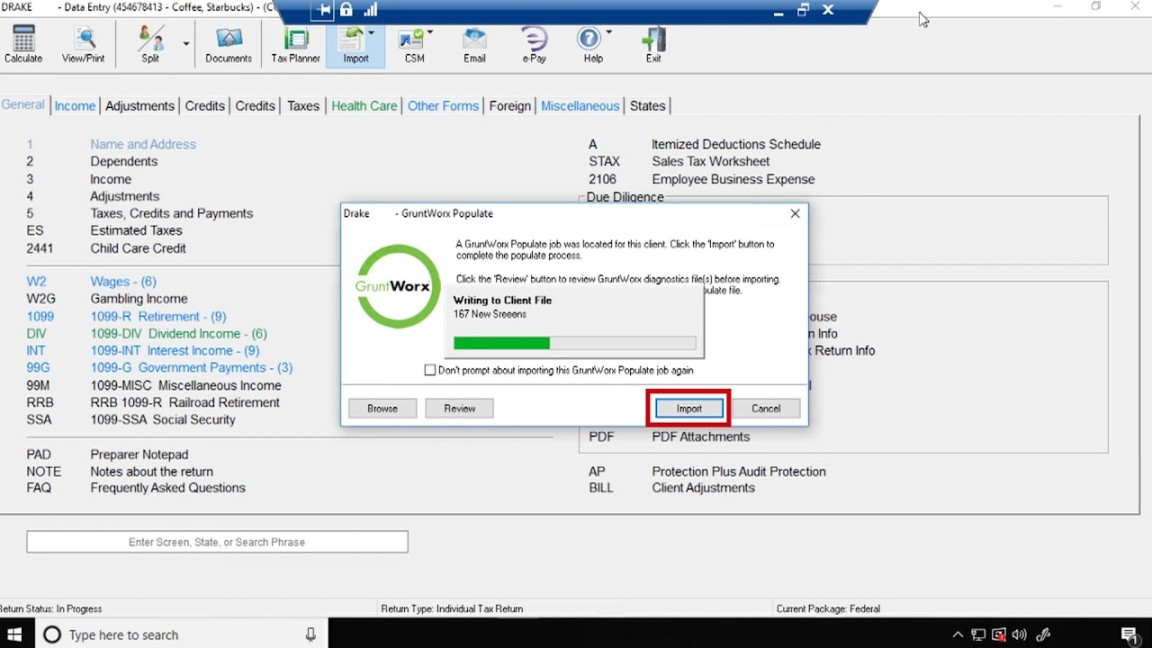1152x648 pixels.
Task: Open the Estimated Taxes screen
Action: [x=137, y=230]
